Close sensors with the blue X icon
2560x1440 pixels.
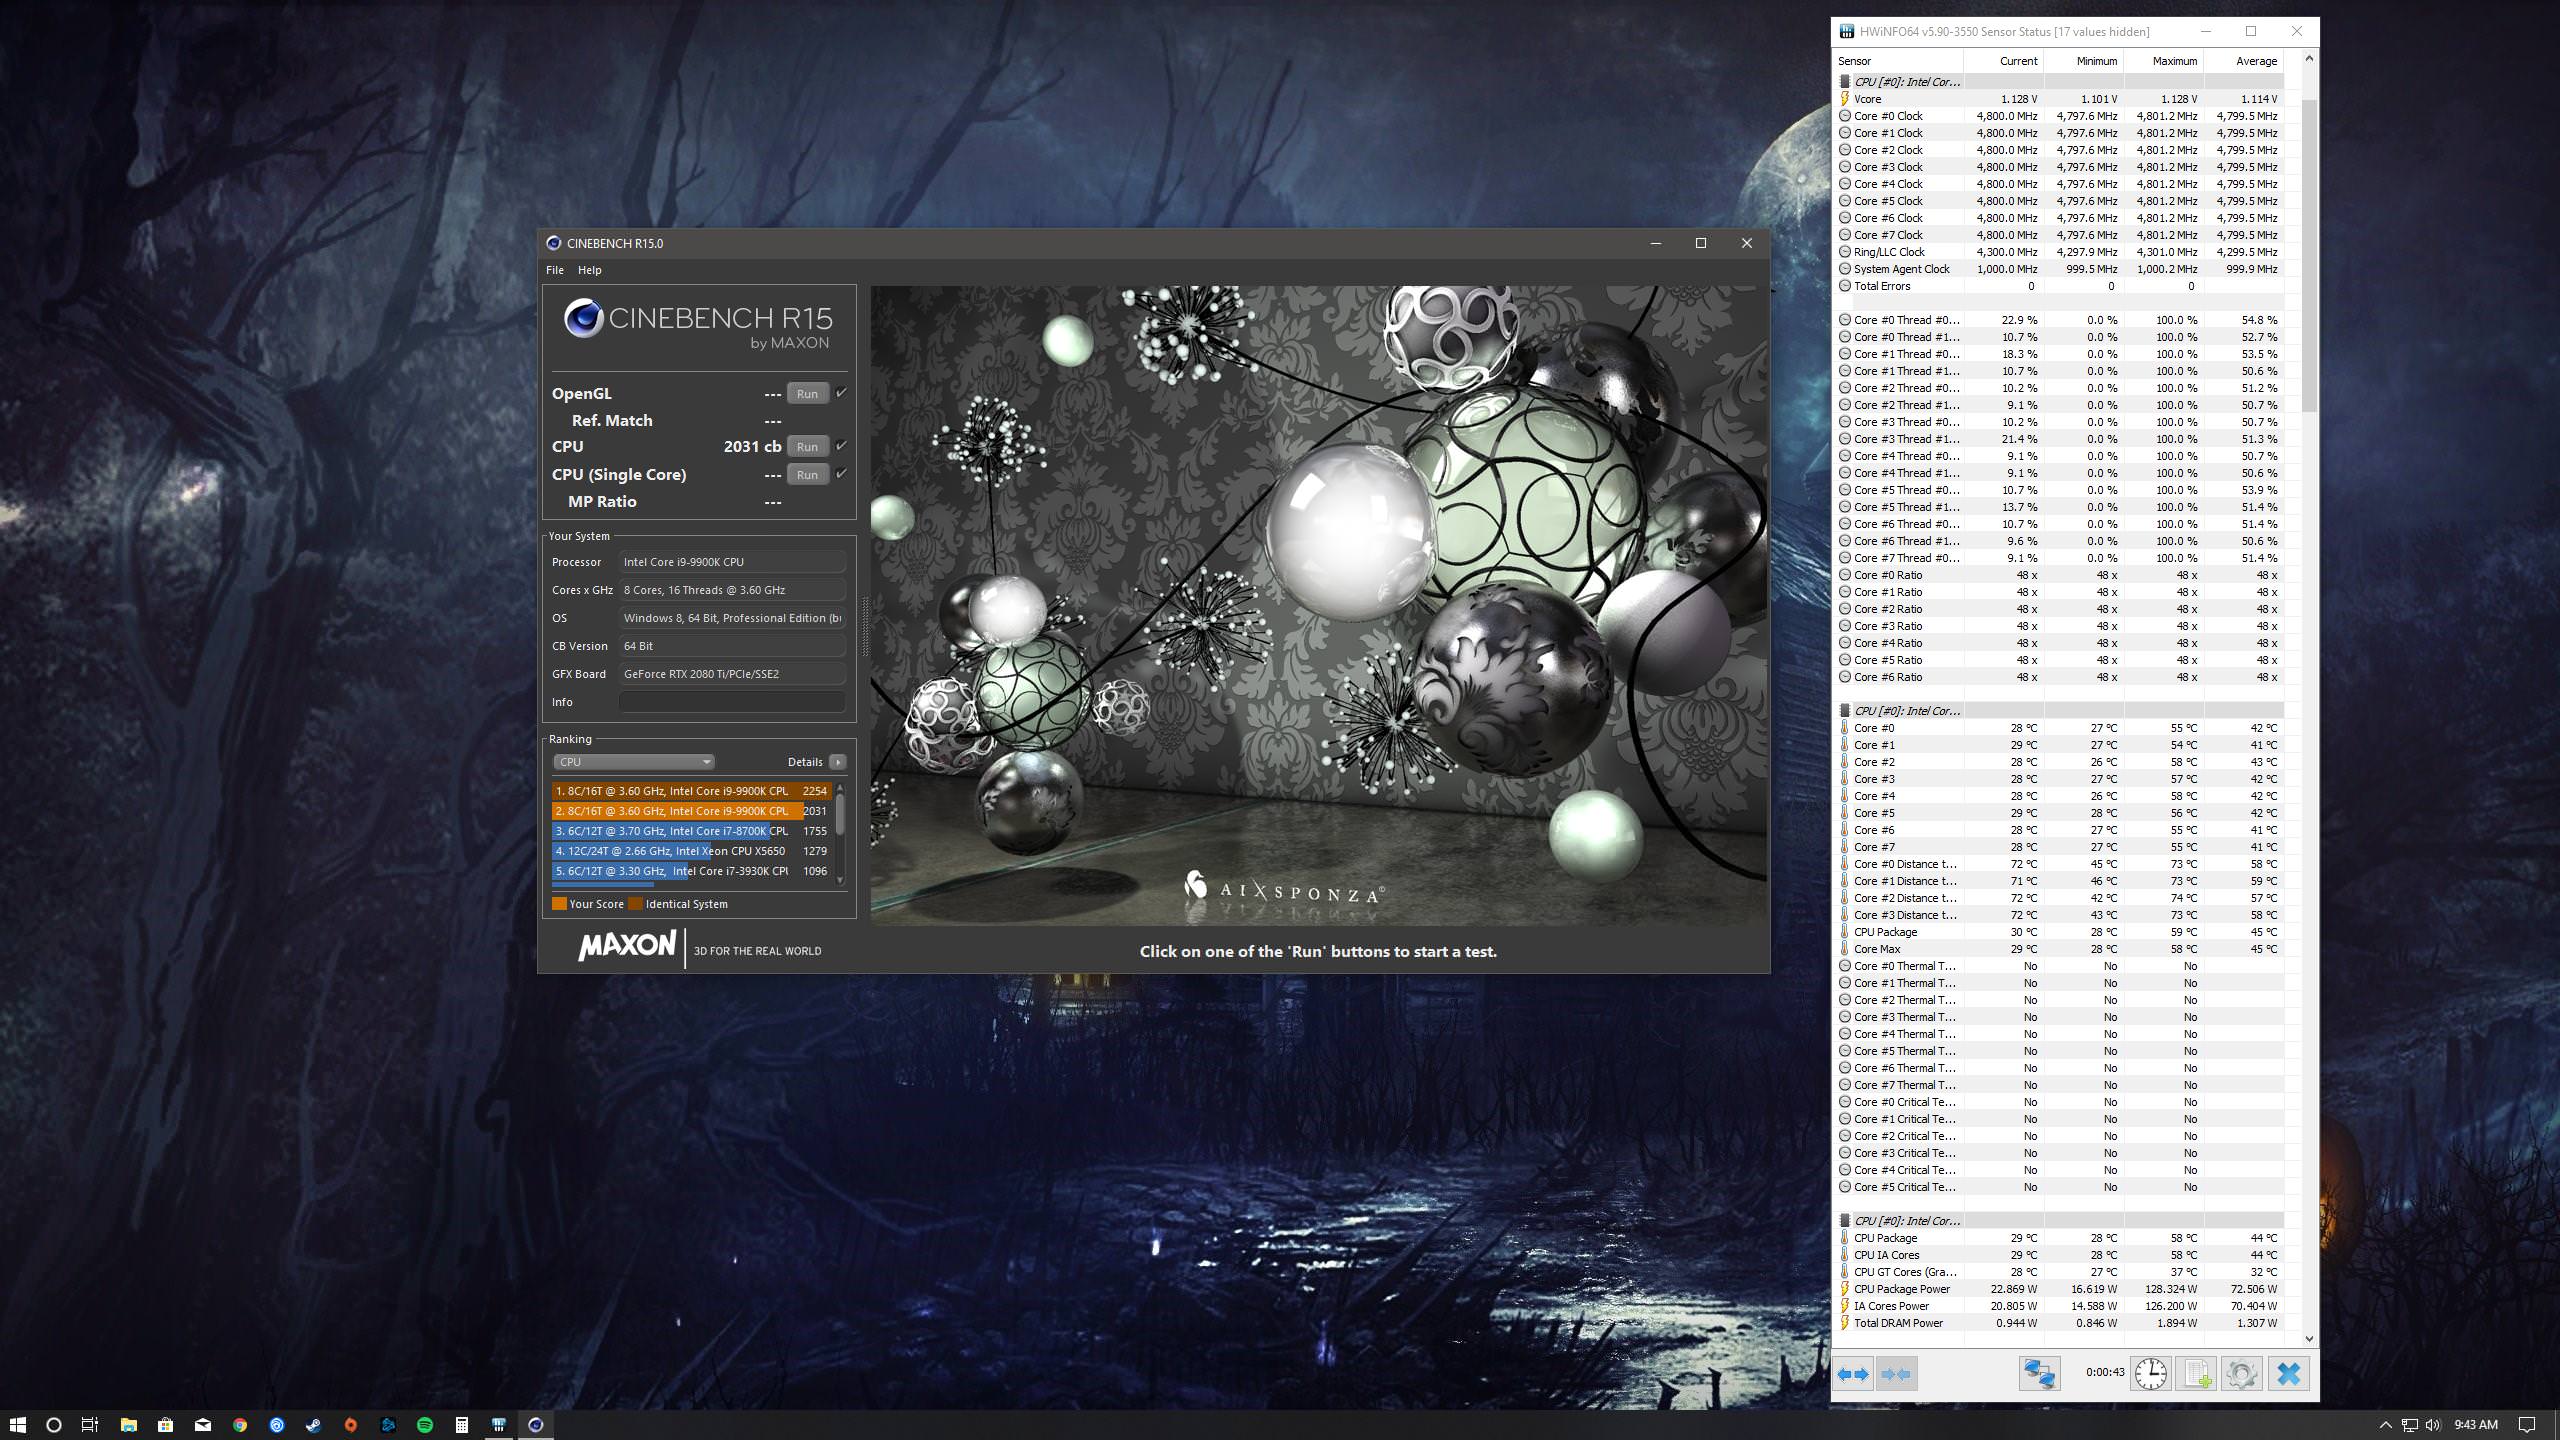pyautogui.click(x=2288, y=1374)
